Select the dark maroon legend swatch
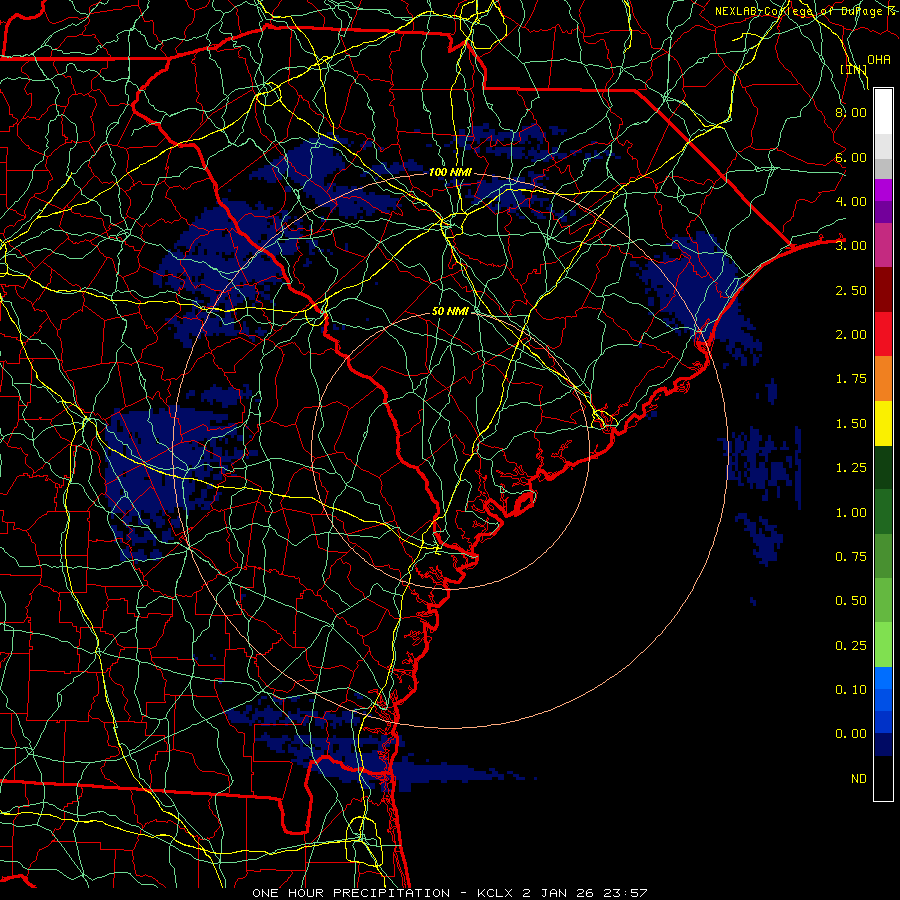 click(x=883, y=290)
